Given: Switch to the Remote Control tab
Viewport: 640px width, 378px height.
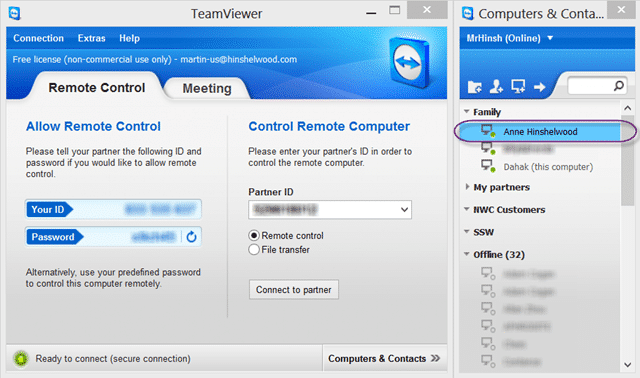Looking at the screenshot, I should pos(97,87).
